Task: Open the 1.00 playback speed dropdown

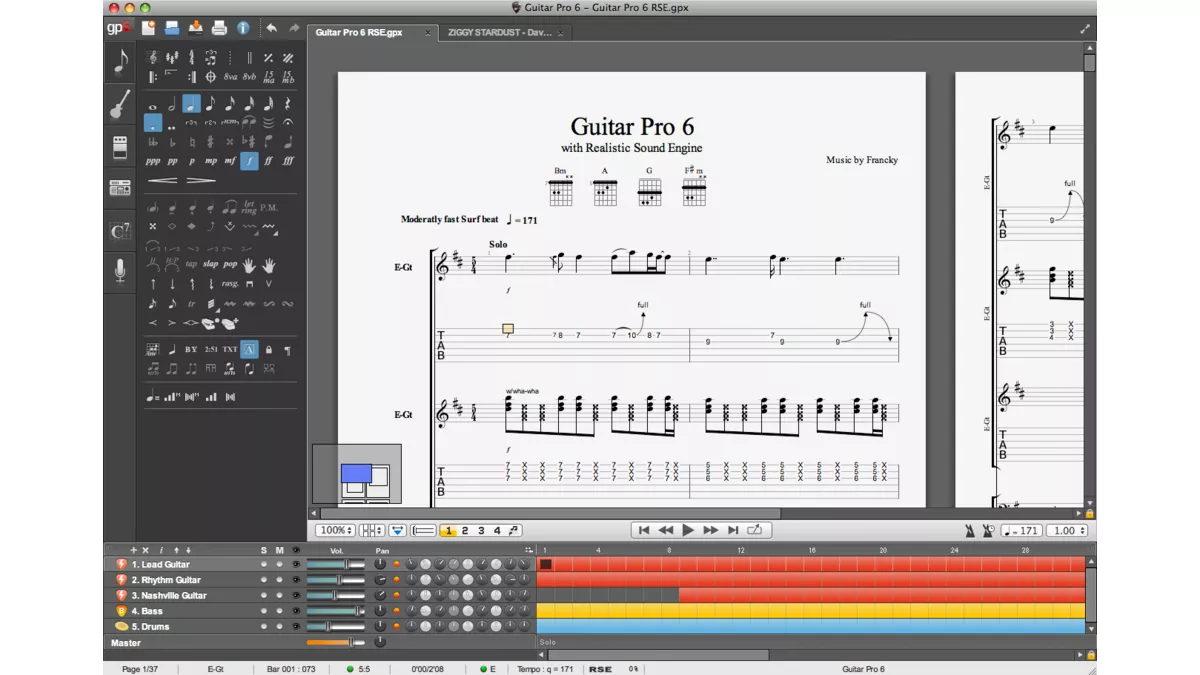Action: [1067, 531]
